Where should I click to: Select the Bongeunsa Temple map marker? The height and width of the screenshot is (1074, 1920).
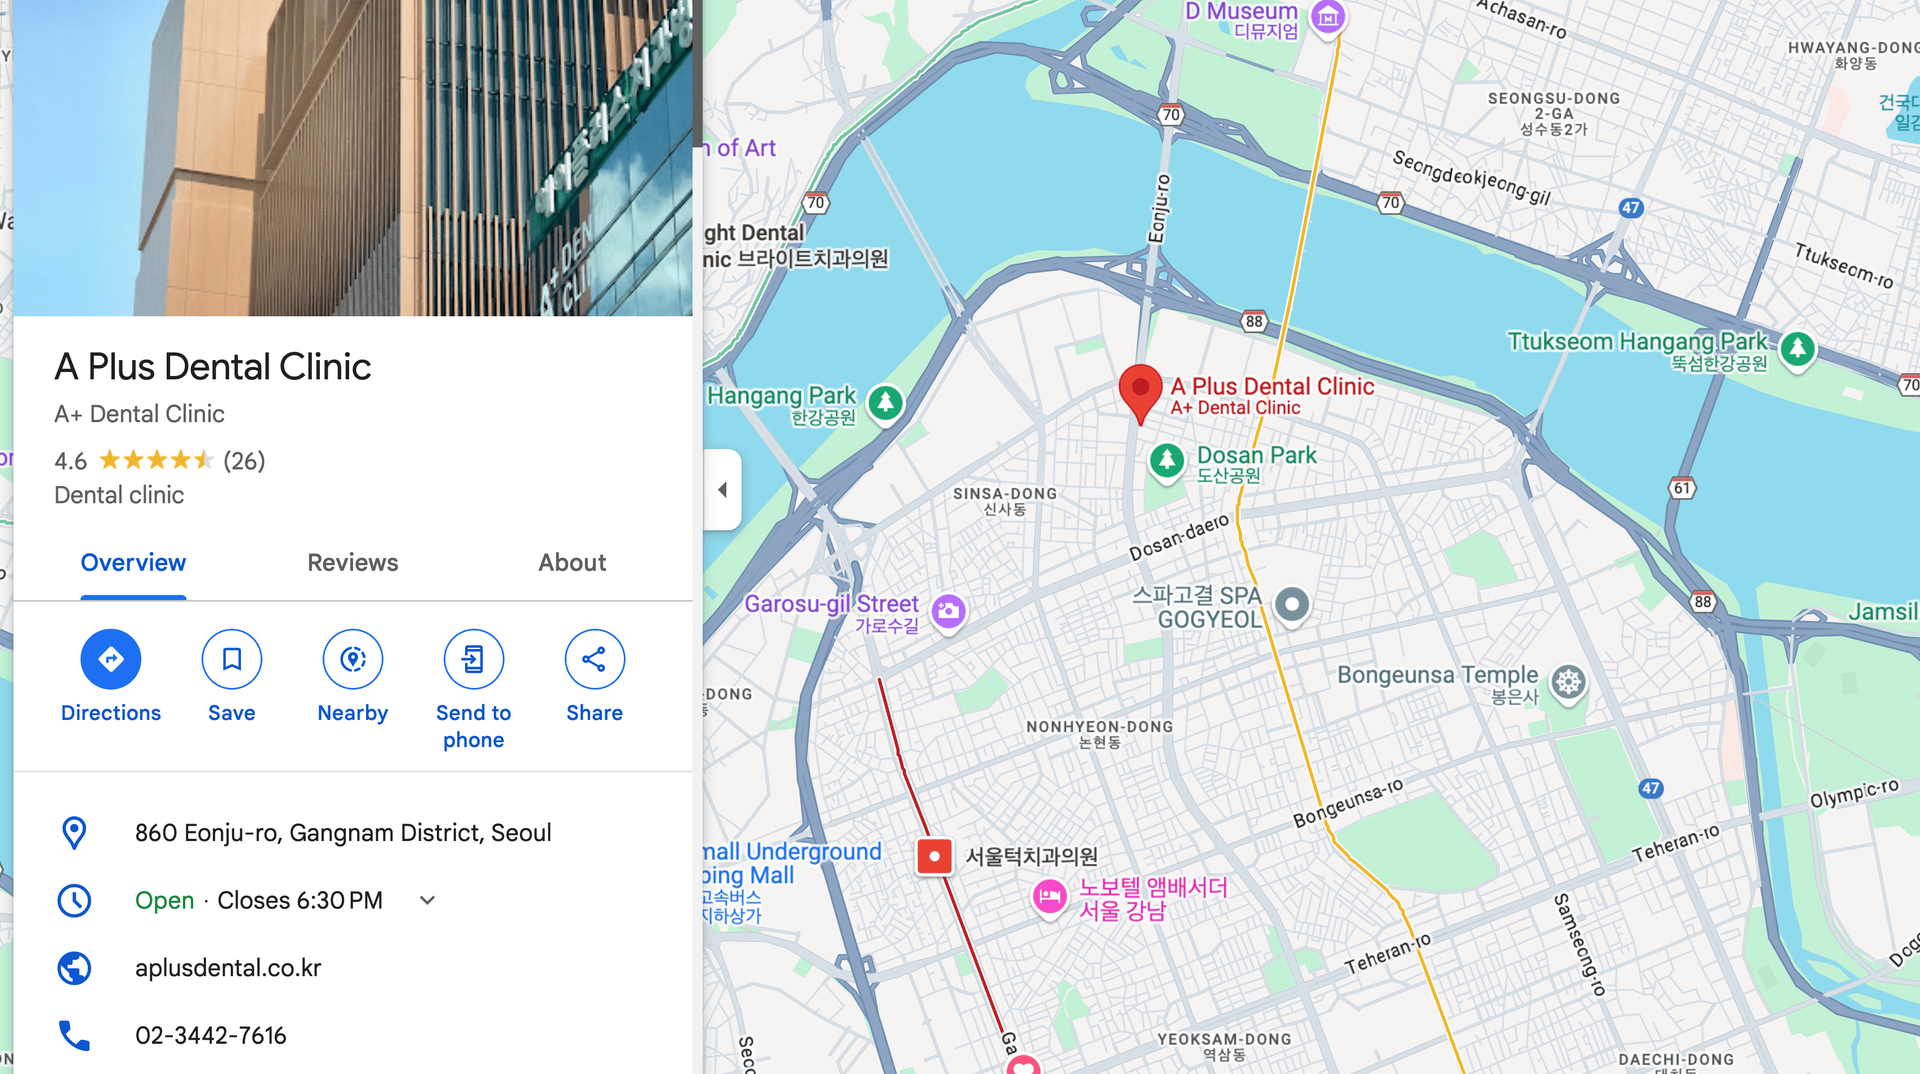pyautogui.click(x=1569, y=683)
